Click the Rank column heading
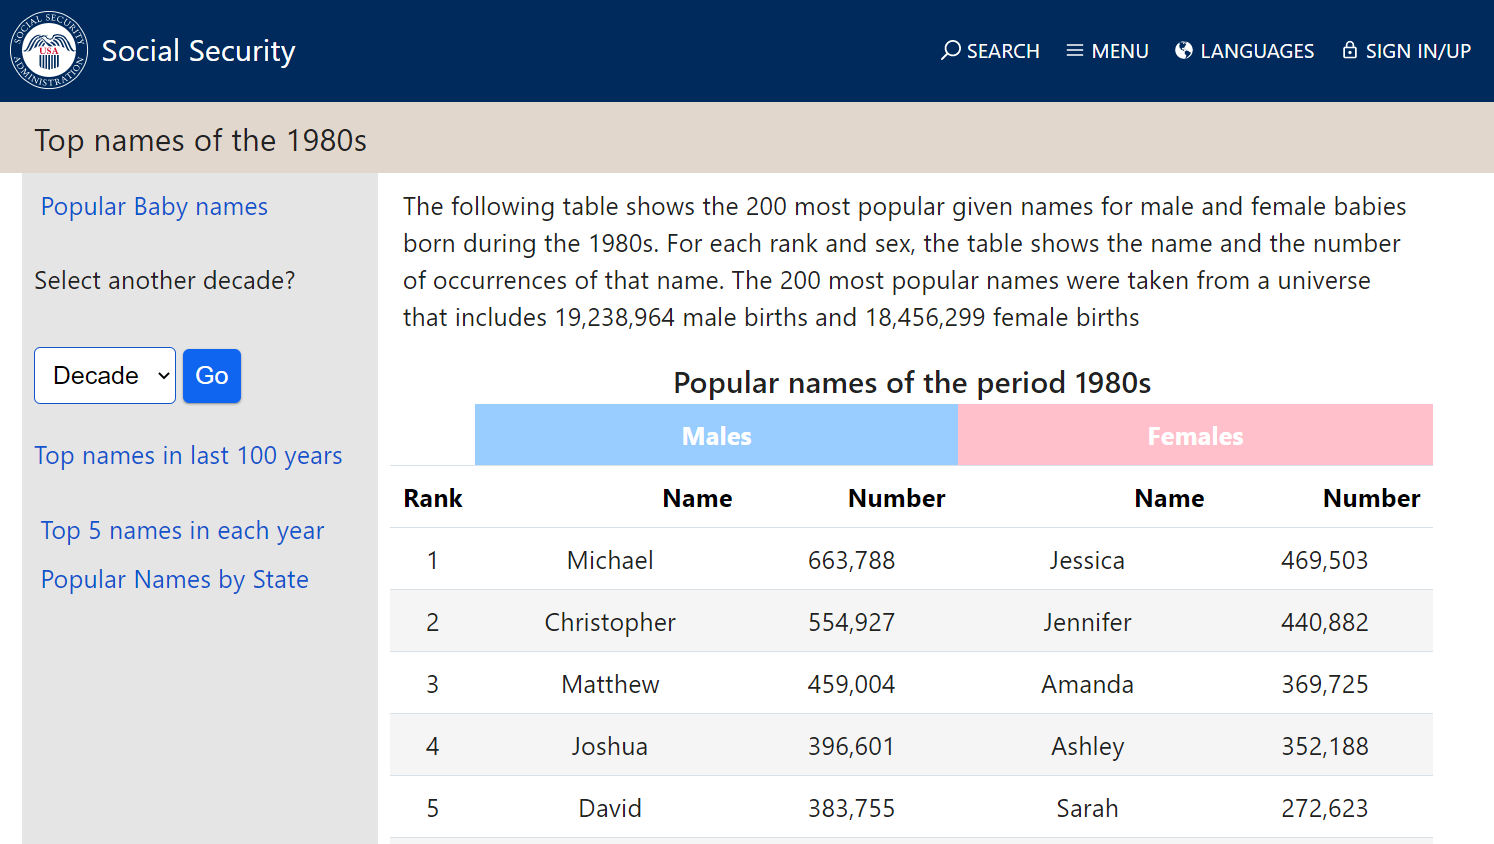The height and width of the screenshot is (844, 1494). click(x=432, y=498)
